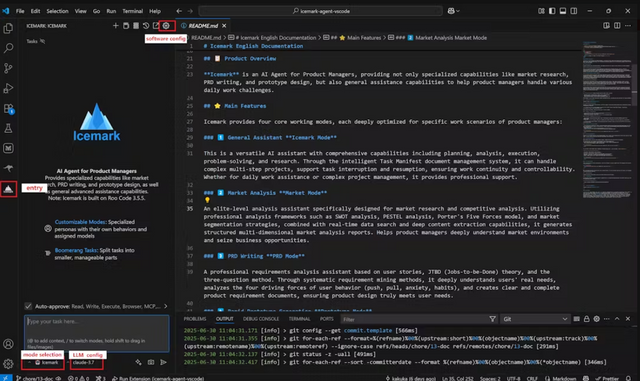Open the File menu
Screen dimensions: 640x381
pyautogui.click(x=20, y=11)
